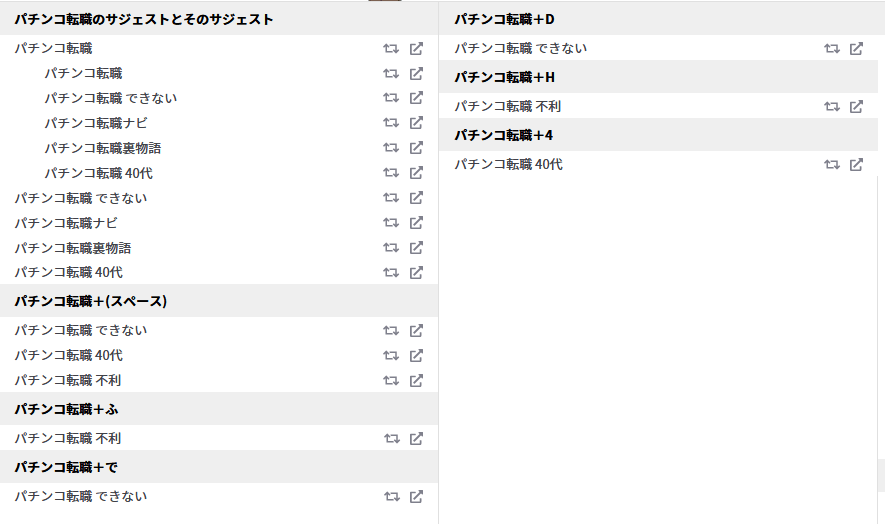Click re-search icon for パチンコ転職 40代 under +4
The image size is (885, 524).
(x=831, y=164)
